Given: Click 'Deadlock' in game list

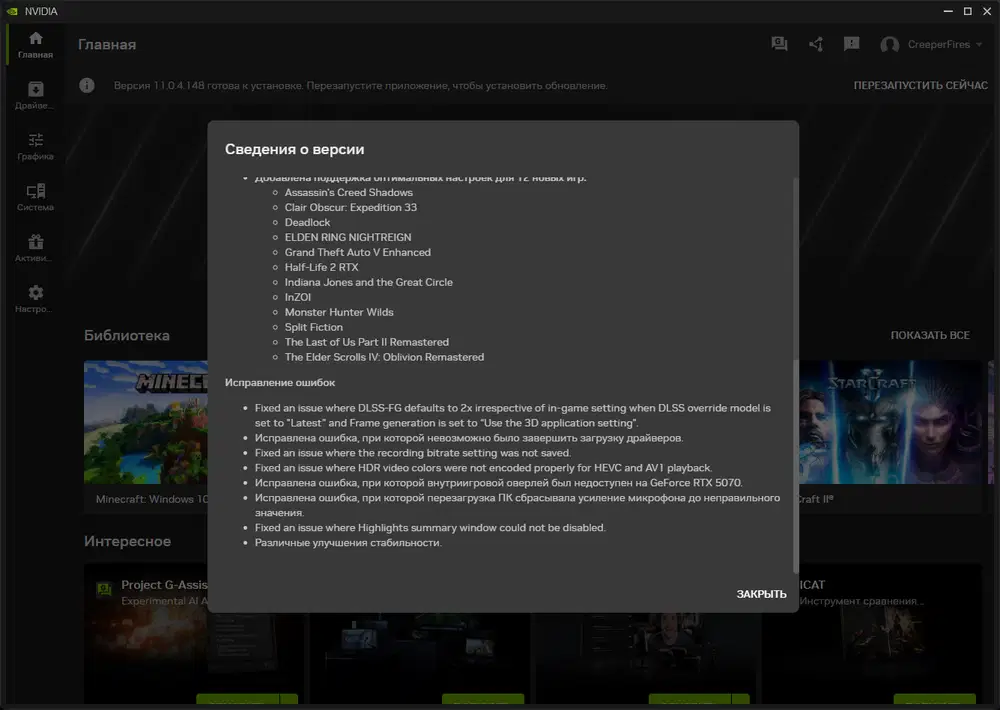Looking at the screenshot, I should [x=307, y=223].
